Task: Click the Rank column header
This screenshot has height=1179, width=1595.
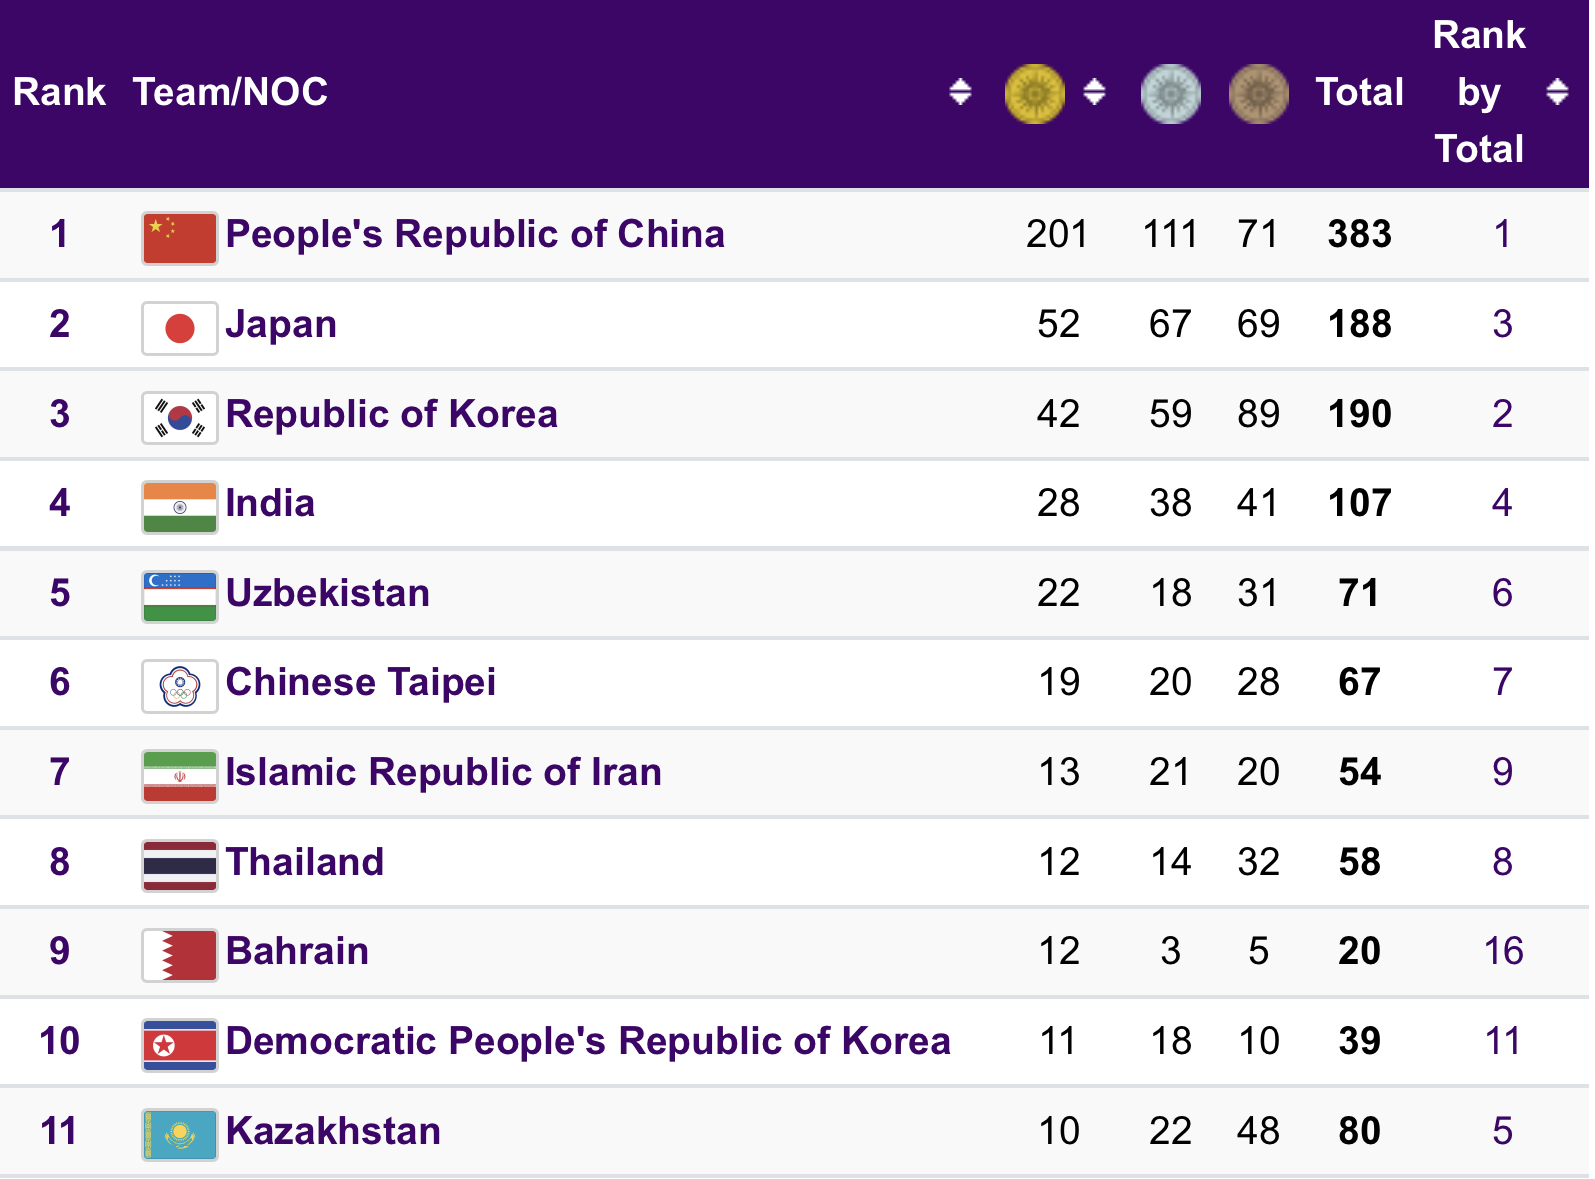Action: (59, 92)
